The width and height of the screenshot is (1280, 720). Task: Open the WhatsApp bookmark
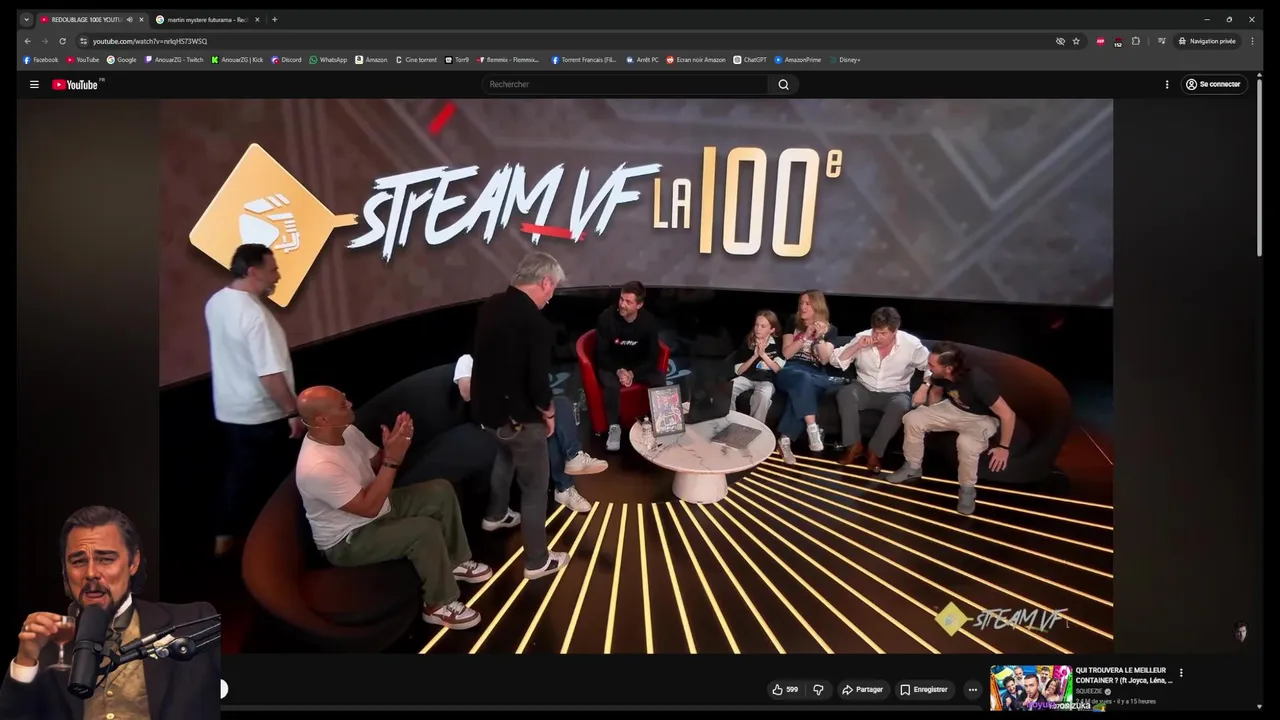click(x=328, y=60)
